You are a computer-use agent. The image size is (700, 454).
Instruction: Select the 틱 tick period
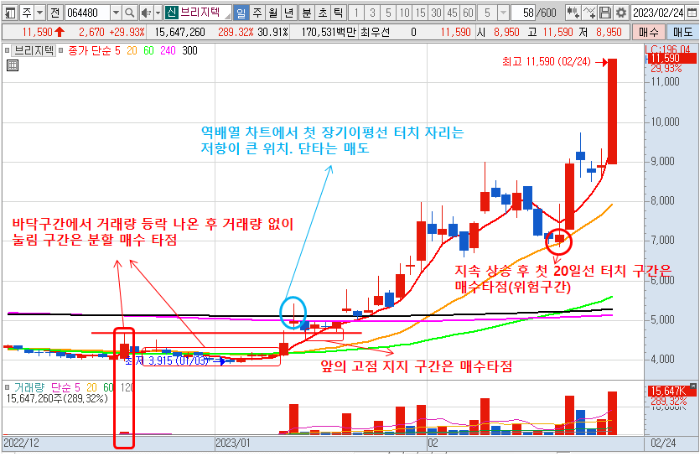click(338, 12)
